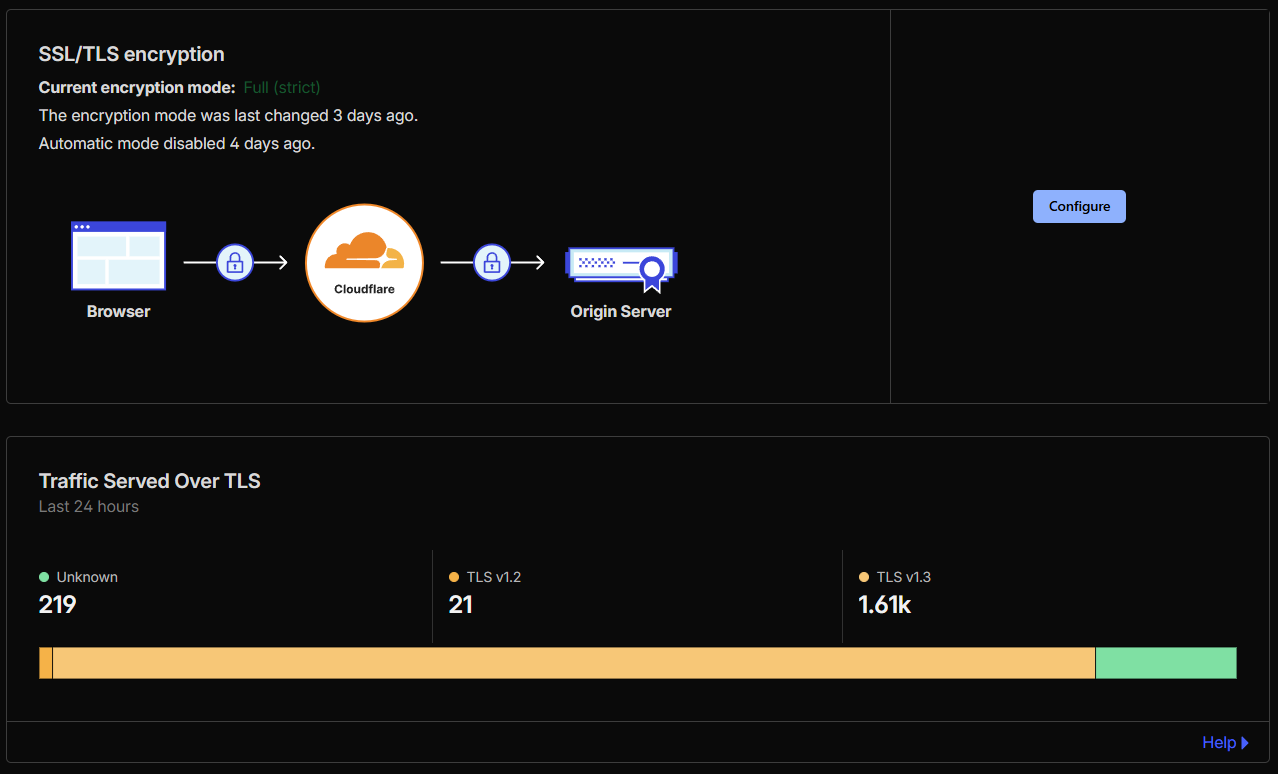Viewport: 1278px width, 774px height.
Task: Click the 'Full (strict)' encryption mode text
Action: [282, 88]
